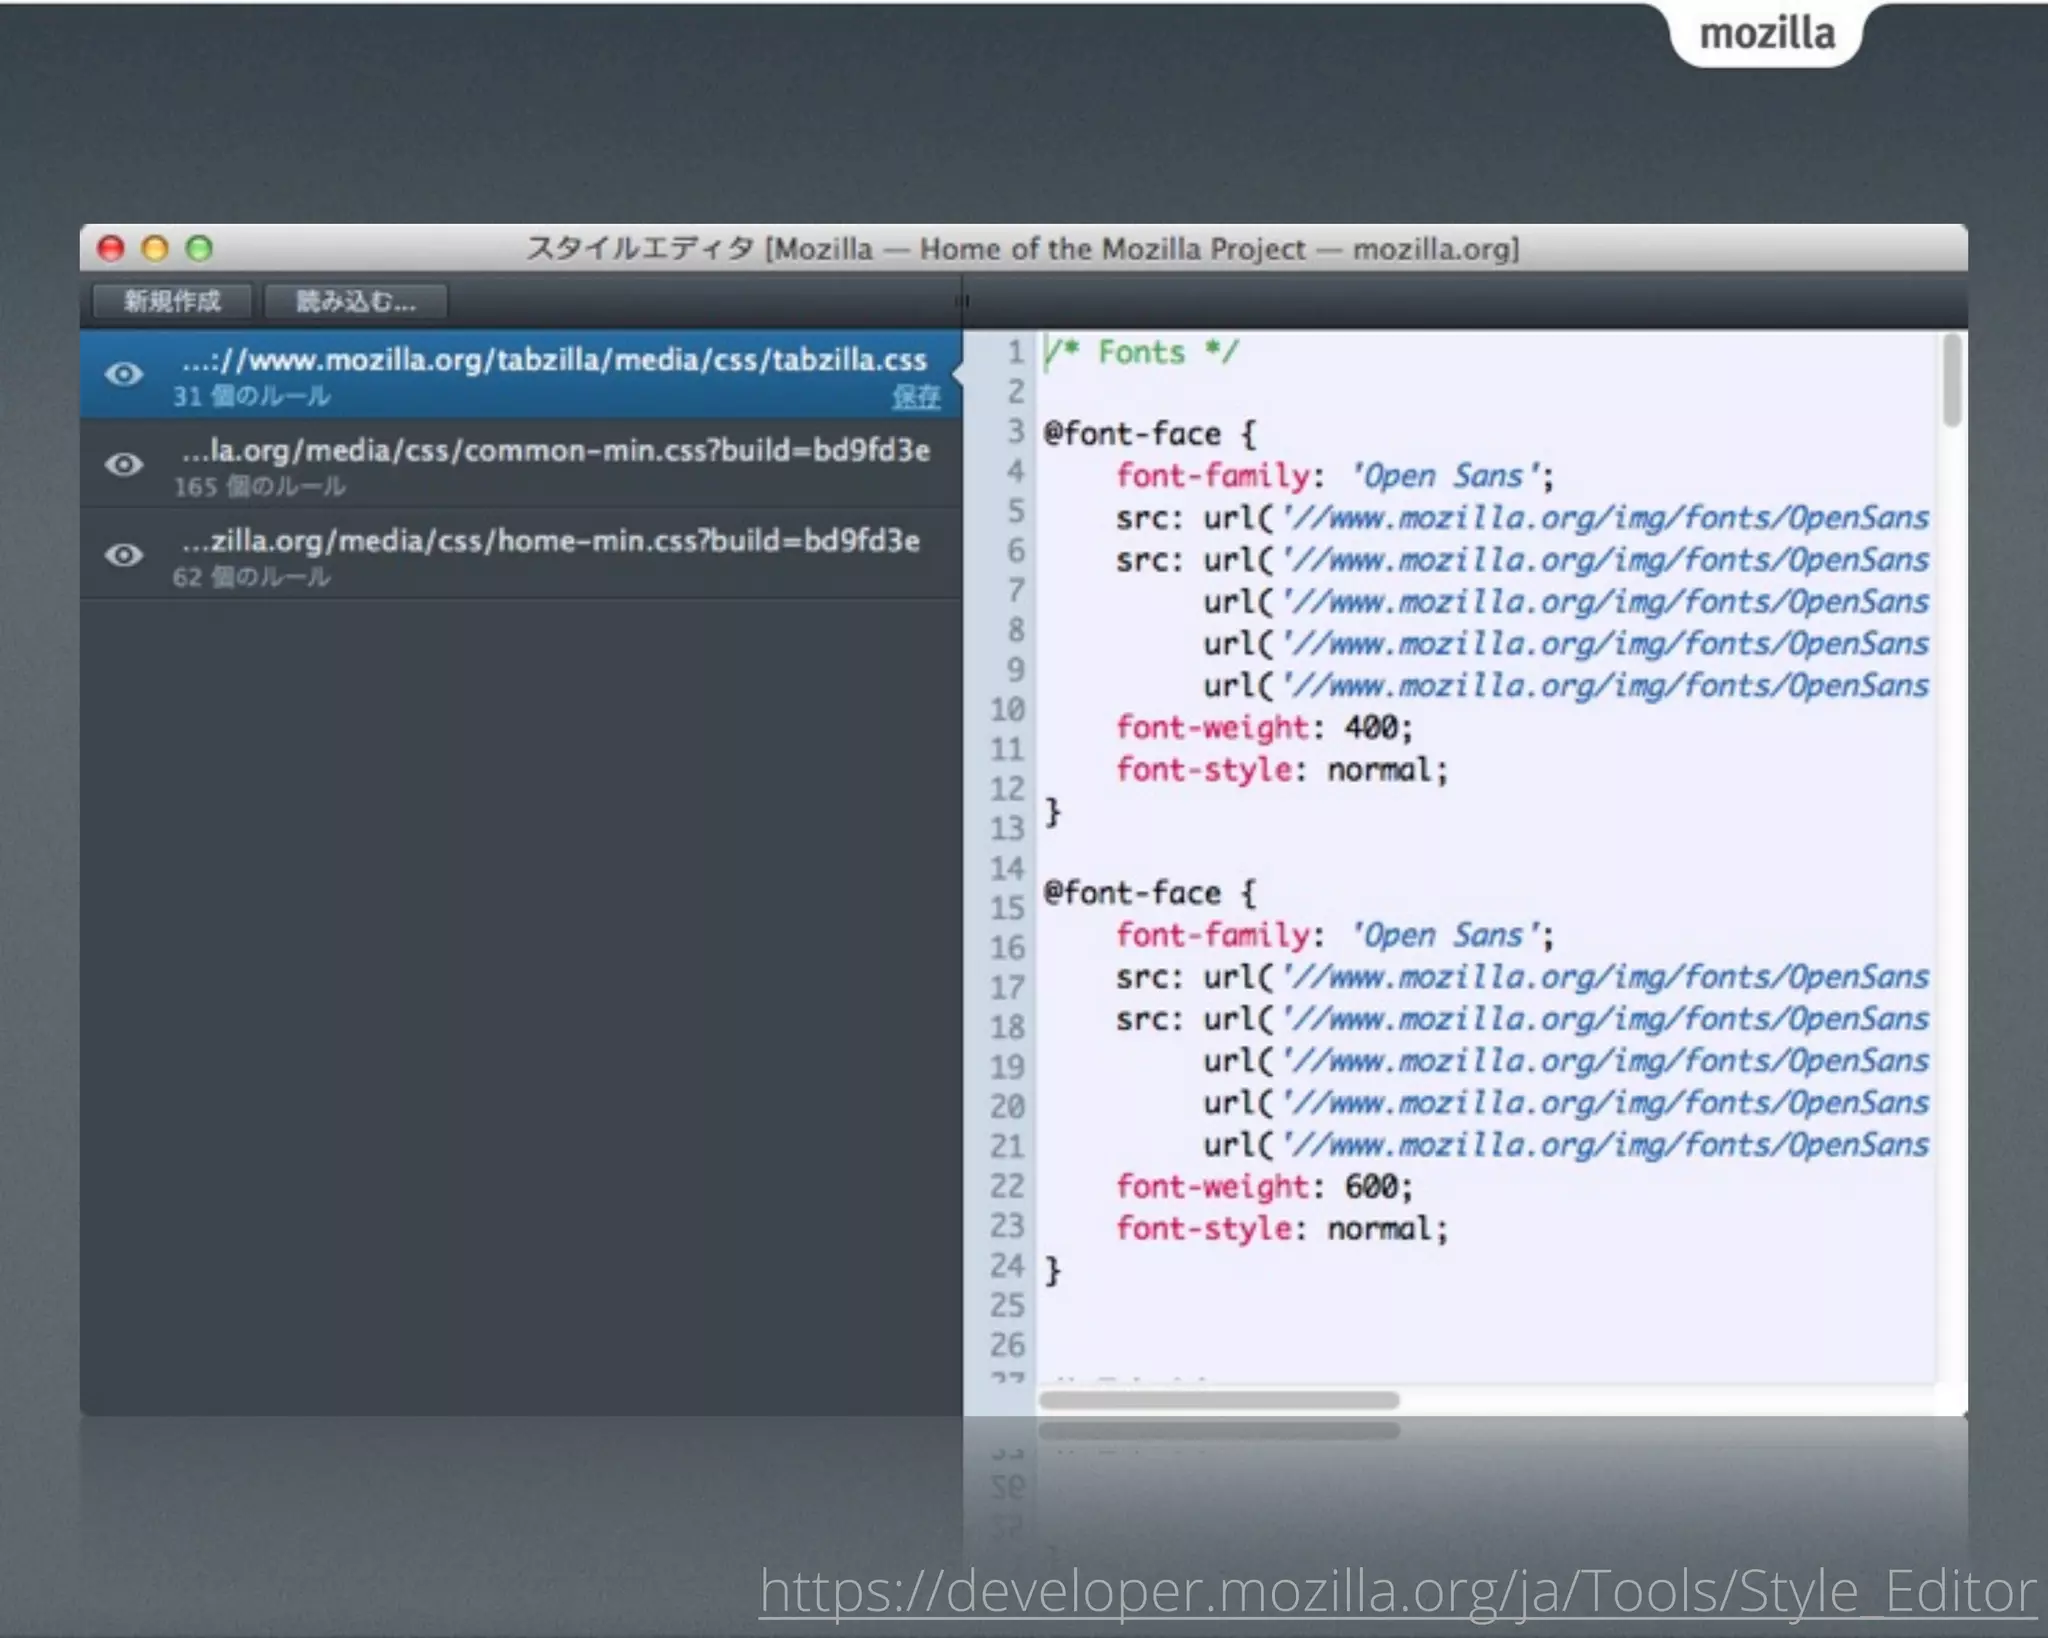Click line number 10 in the gutter
This screenshot has width=2048, height=1638.
click(x=1007, y=710)
